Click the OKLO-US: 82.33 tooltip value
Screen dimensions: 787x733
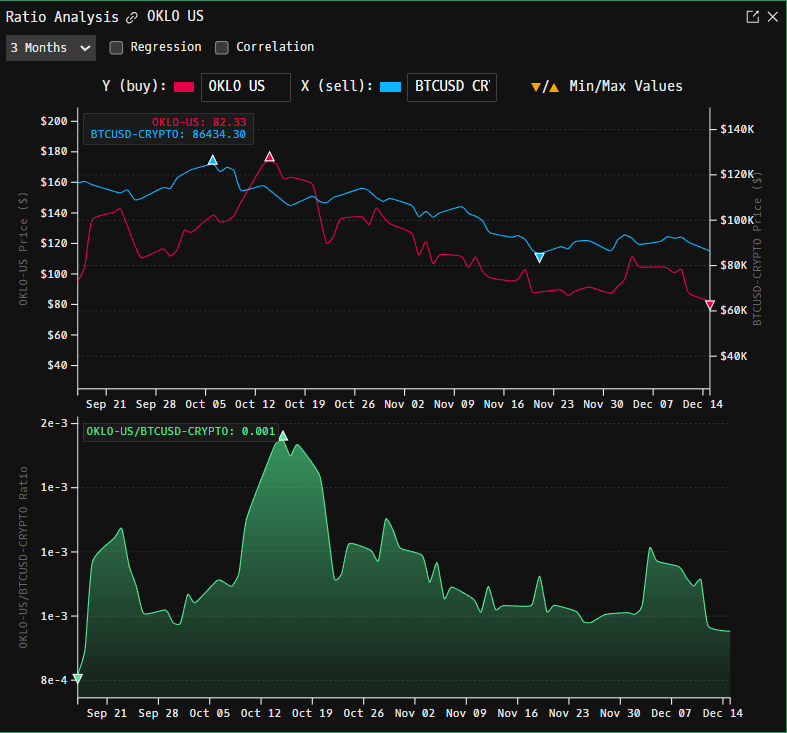199,123
